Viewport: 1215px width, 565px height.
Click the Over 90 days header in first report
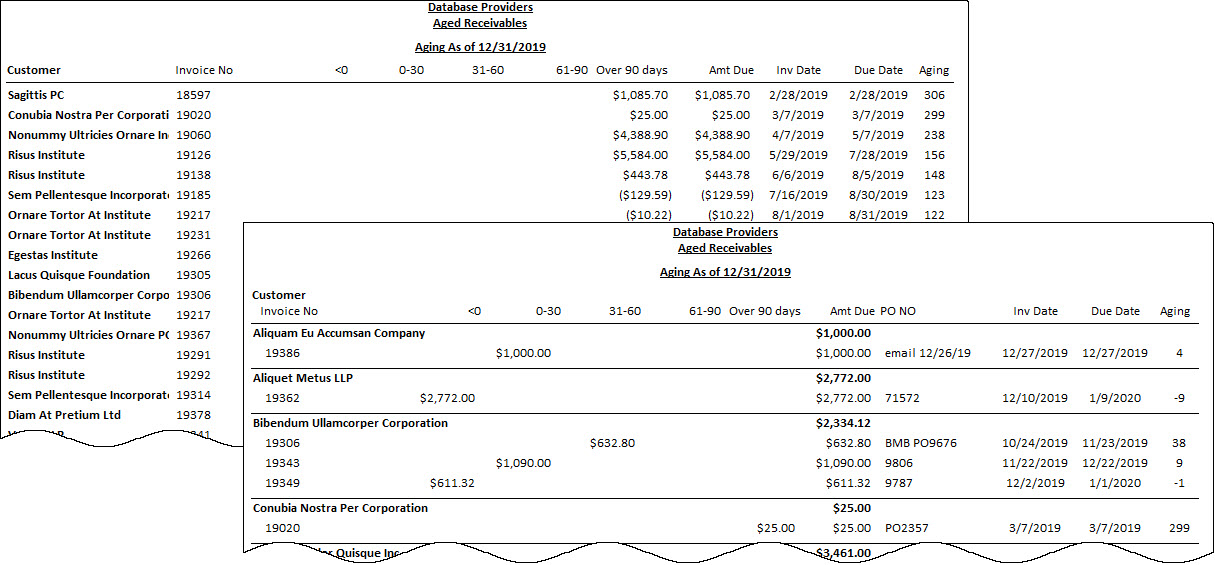[632, 70]
